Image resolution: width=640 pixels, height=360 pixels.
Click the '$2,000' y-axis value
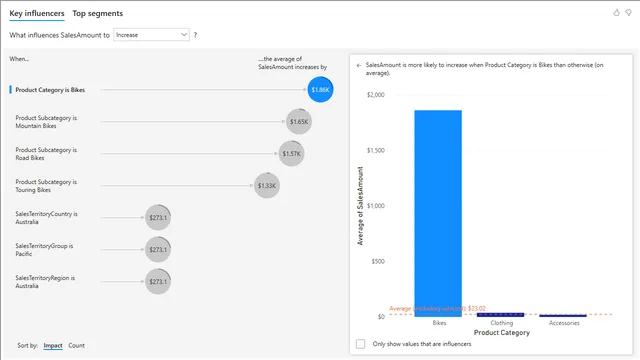coord(376,95)
